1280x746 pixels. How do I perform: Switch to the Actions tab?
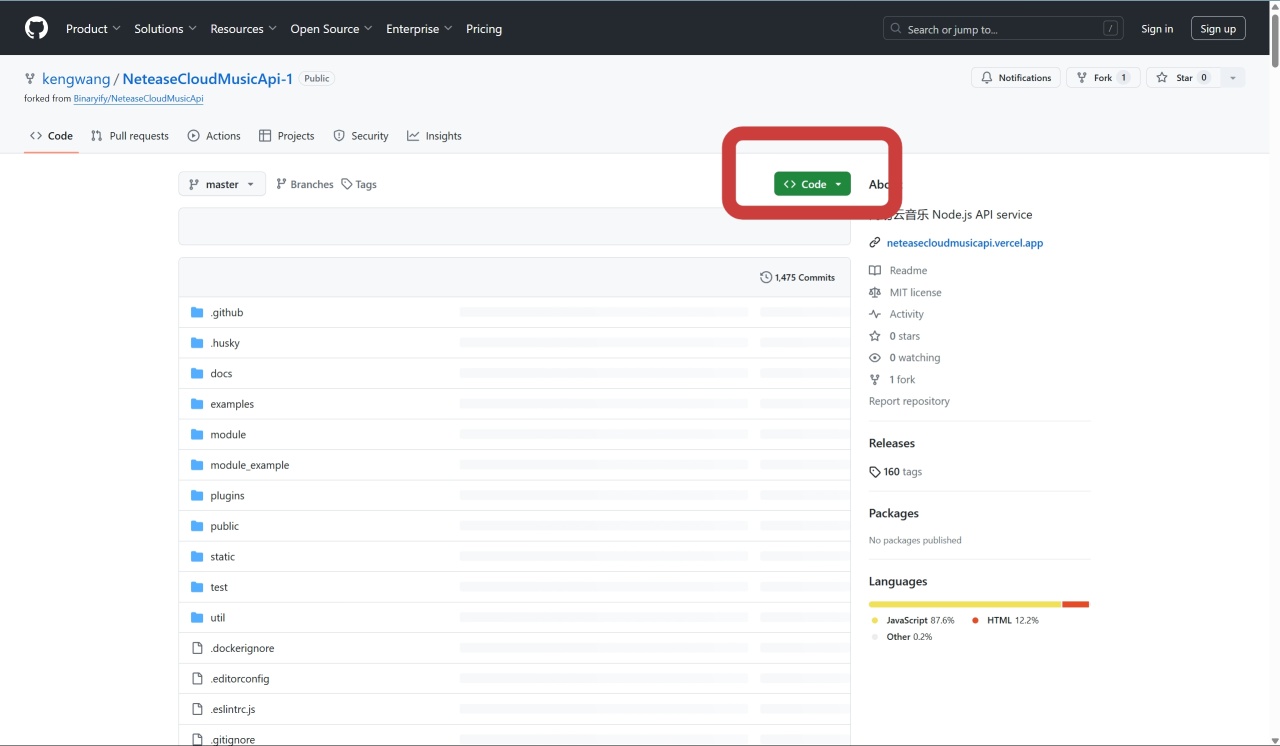214,136
